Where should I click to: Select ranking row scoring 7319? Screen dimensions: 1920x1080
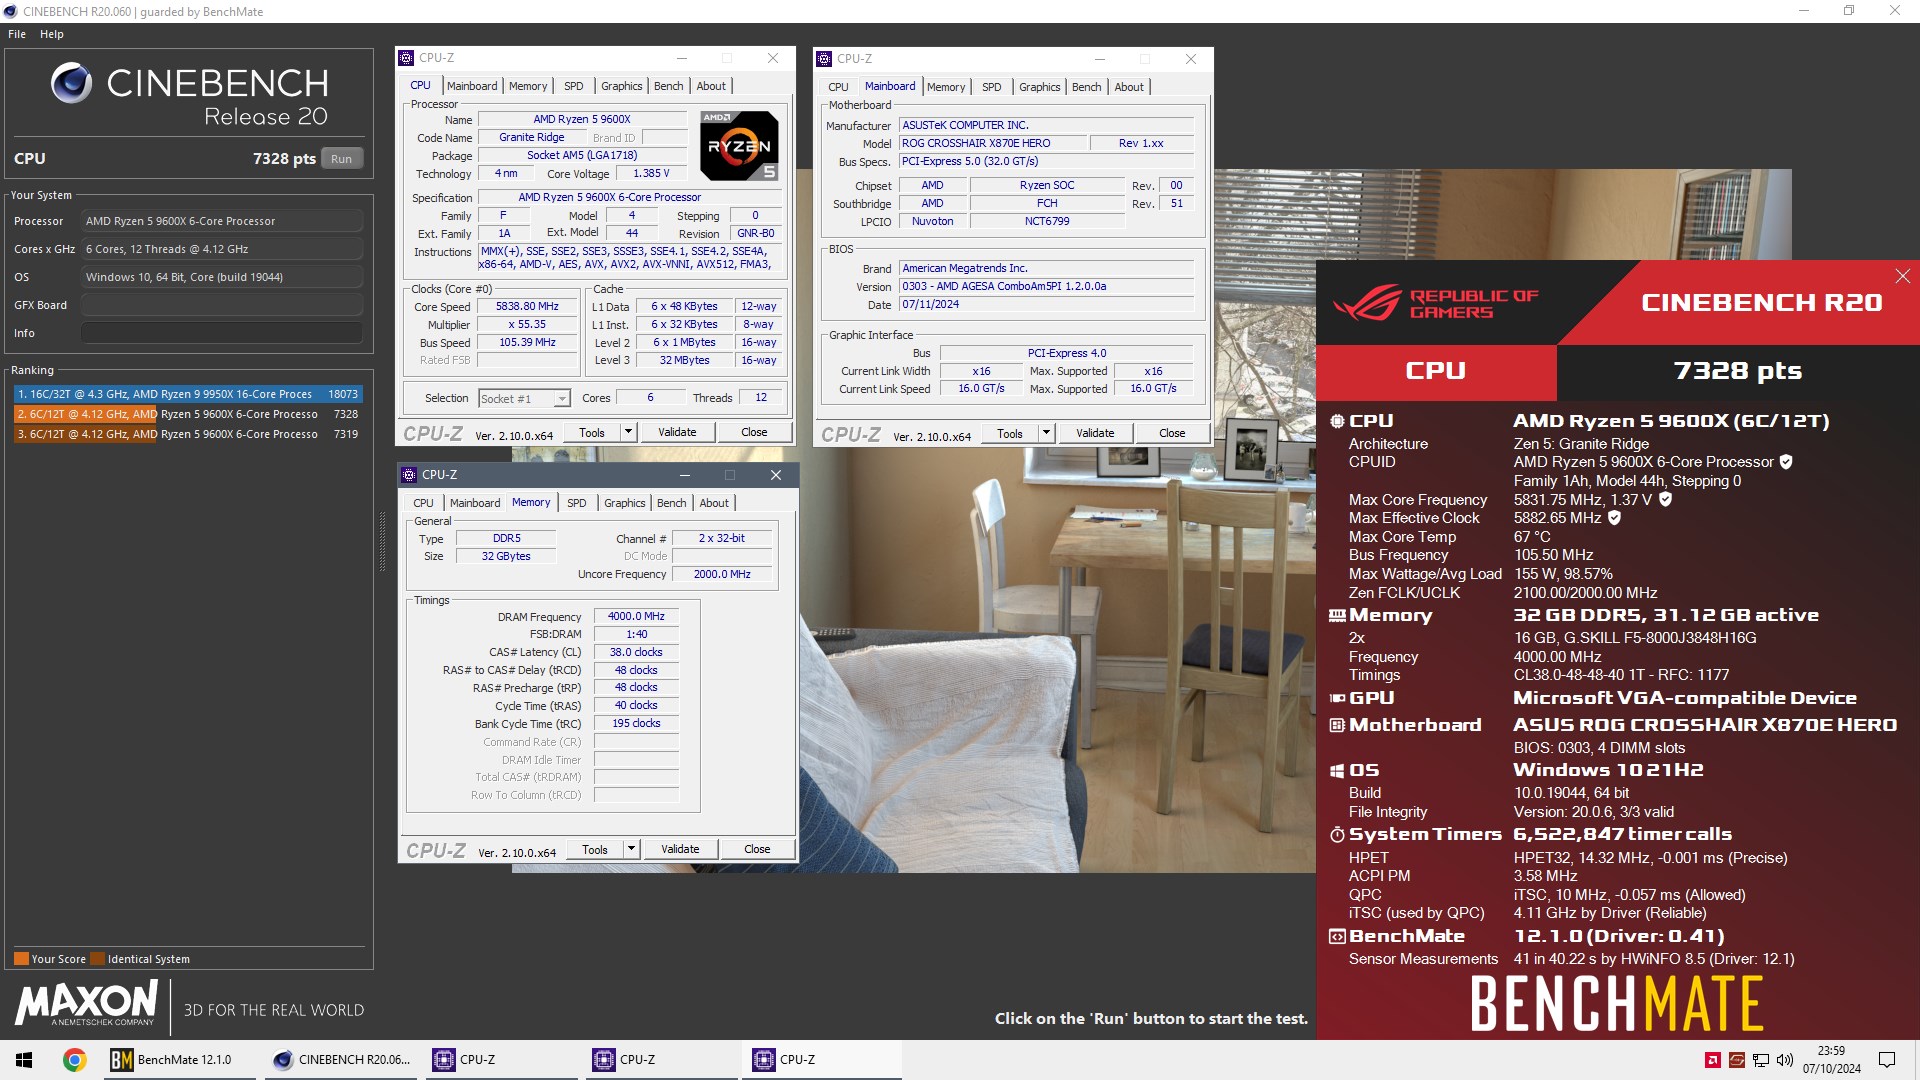pos(188,434)
